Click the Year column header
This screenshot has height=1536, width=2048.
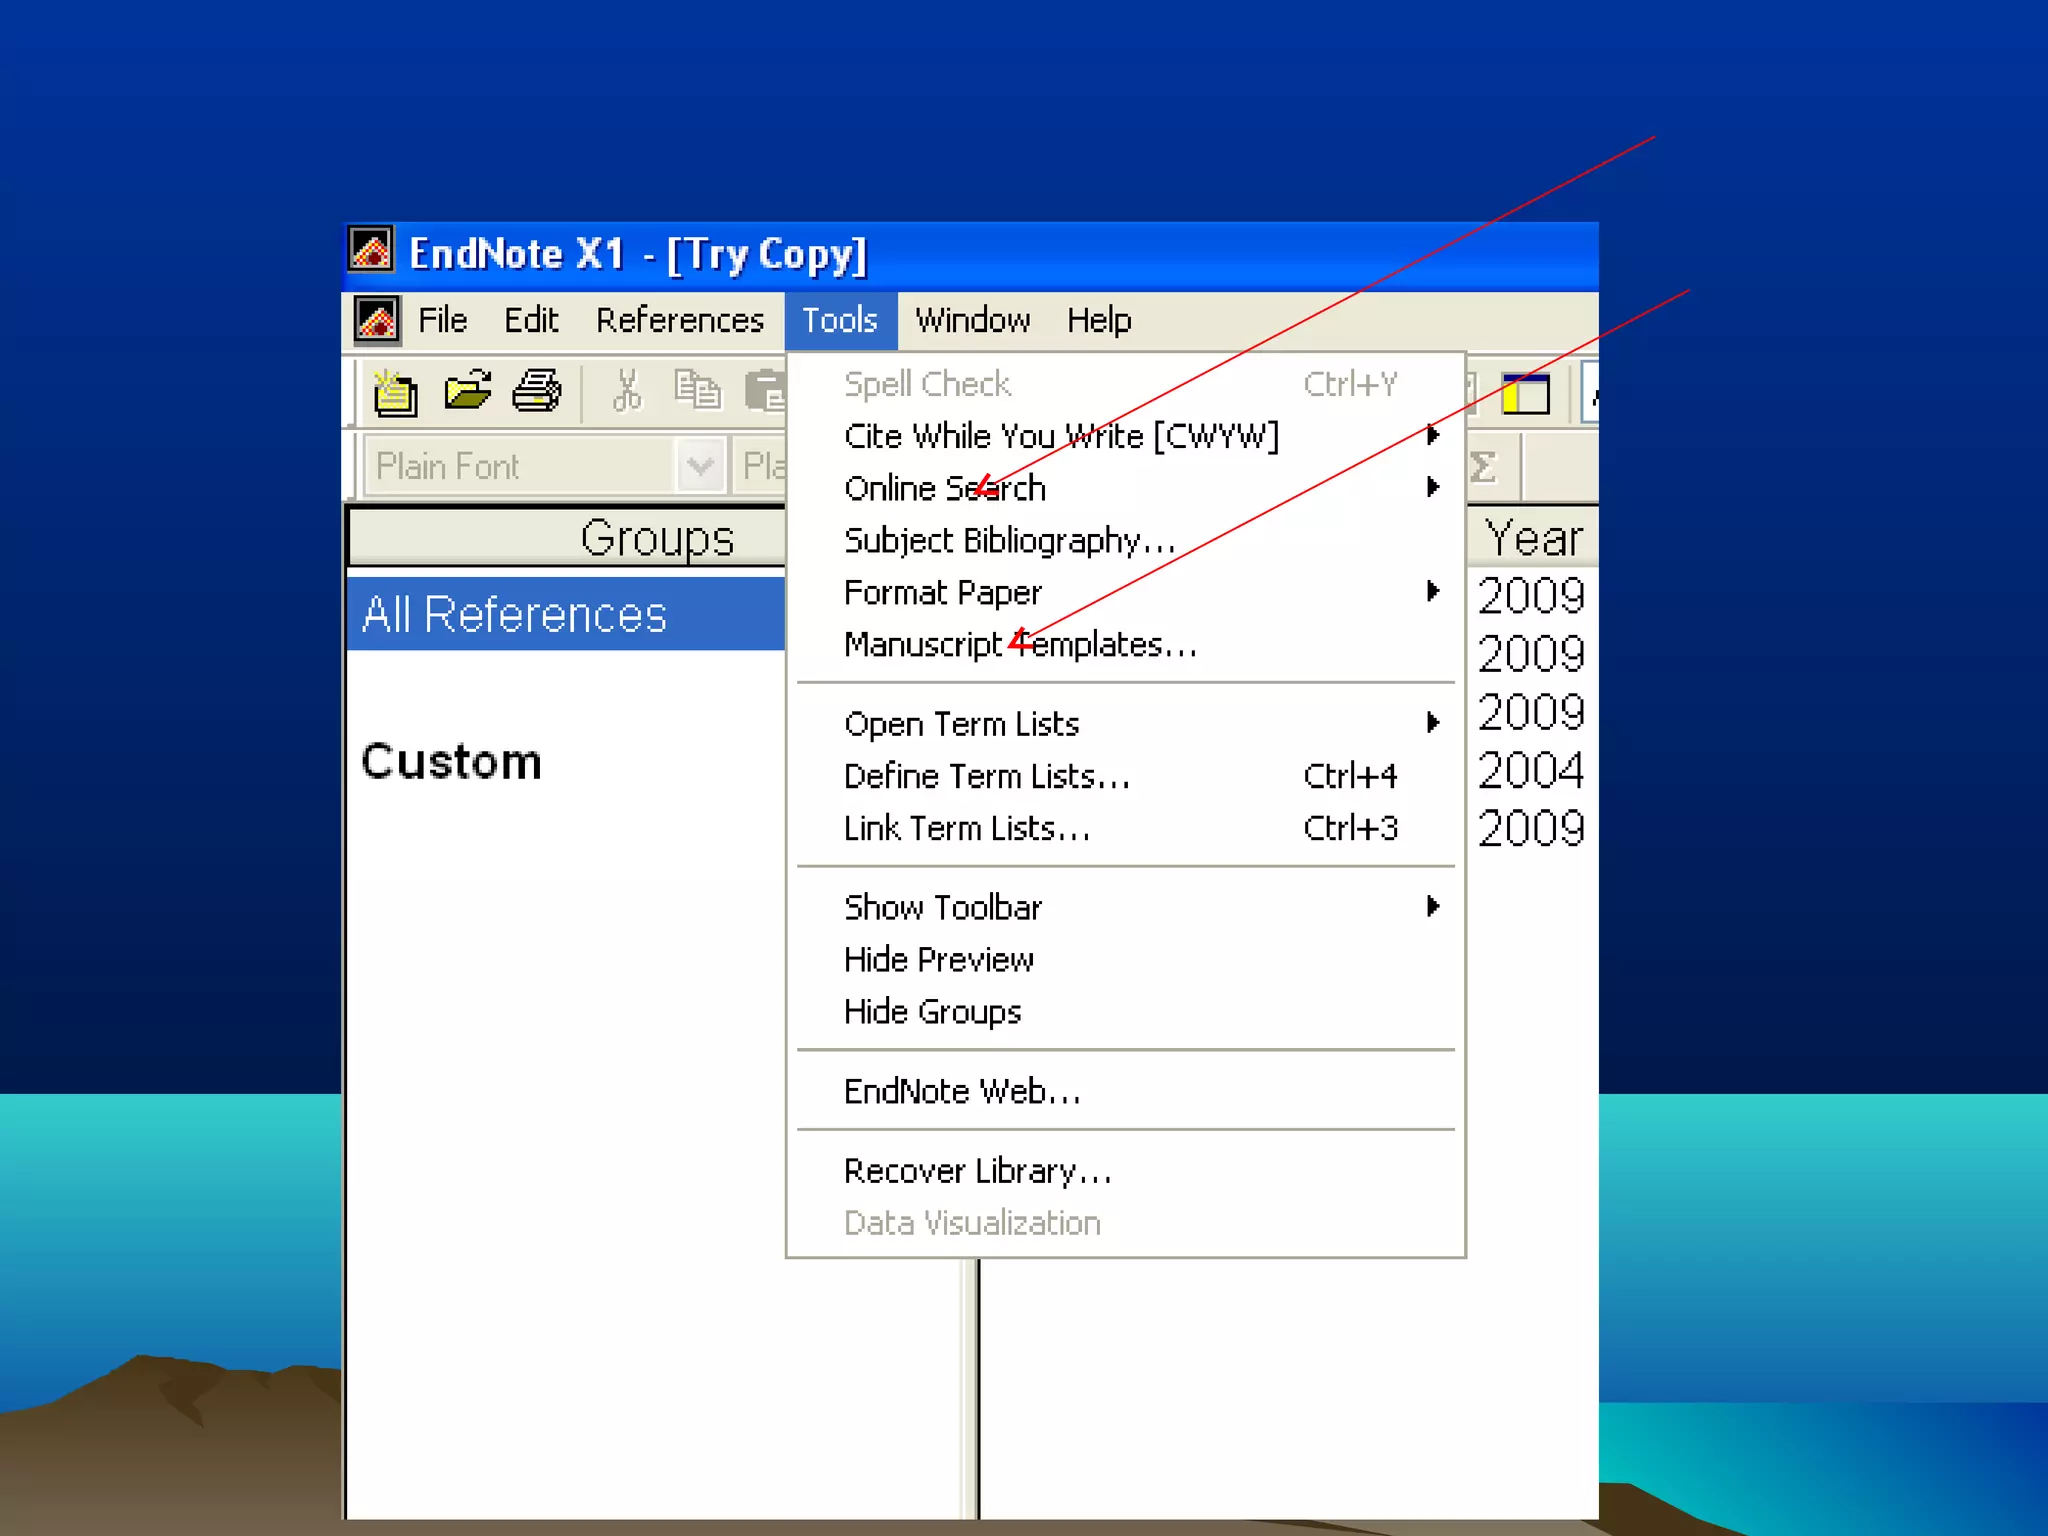coord(1532,538)
